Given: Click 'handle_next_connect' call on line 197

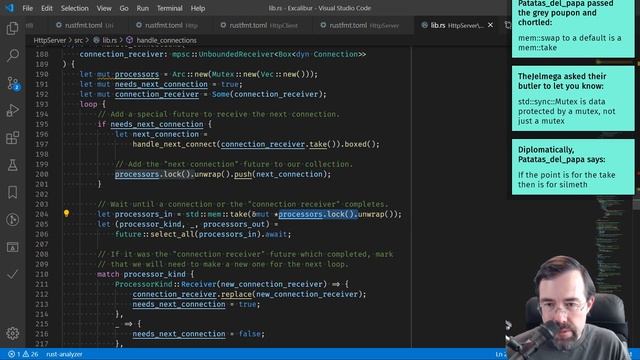Looking at the screenshot, I should pyautogui.click(x=175, y=144).
